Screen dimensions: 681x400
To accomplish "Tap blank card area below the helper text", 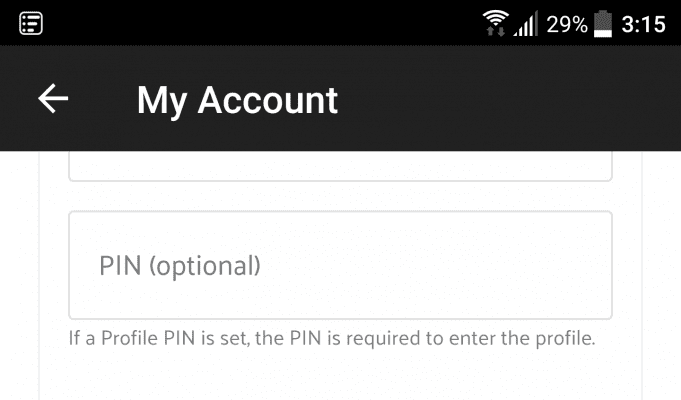I will [340, 376].
